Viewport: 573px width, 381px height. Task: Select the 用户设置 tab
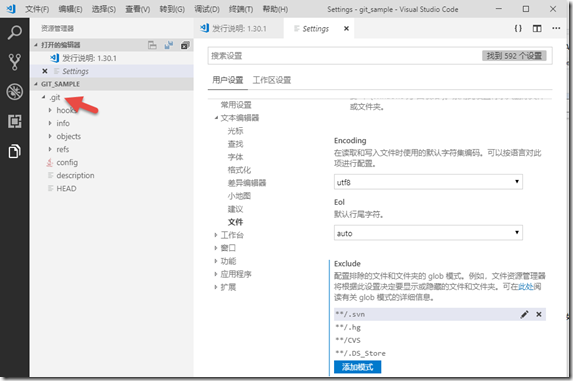pos(227,80)
